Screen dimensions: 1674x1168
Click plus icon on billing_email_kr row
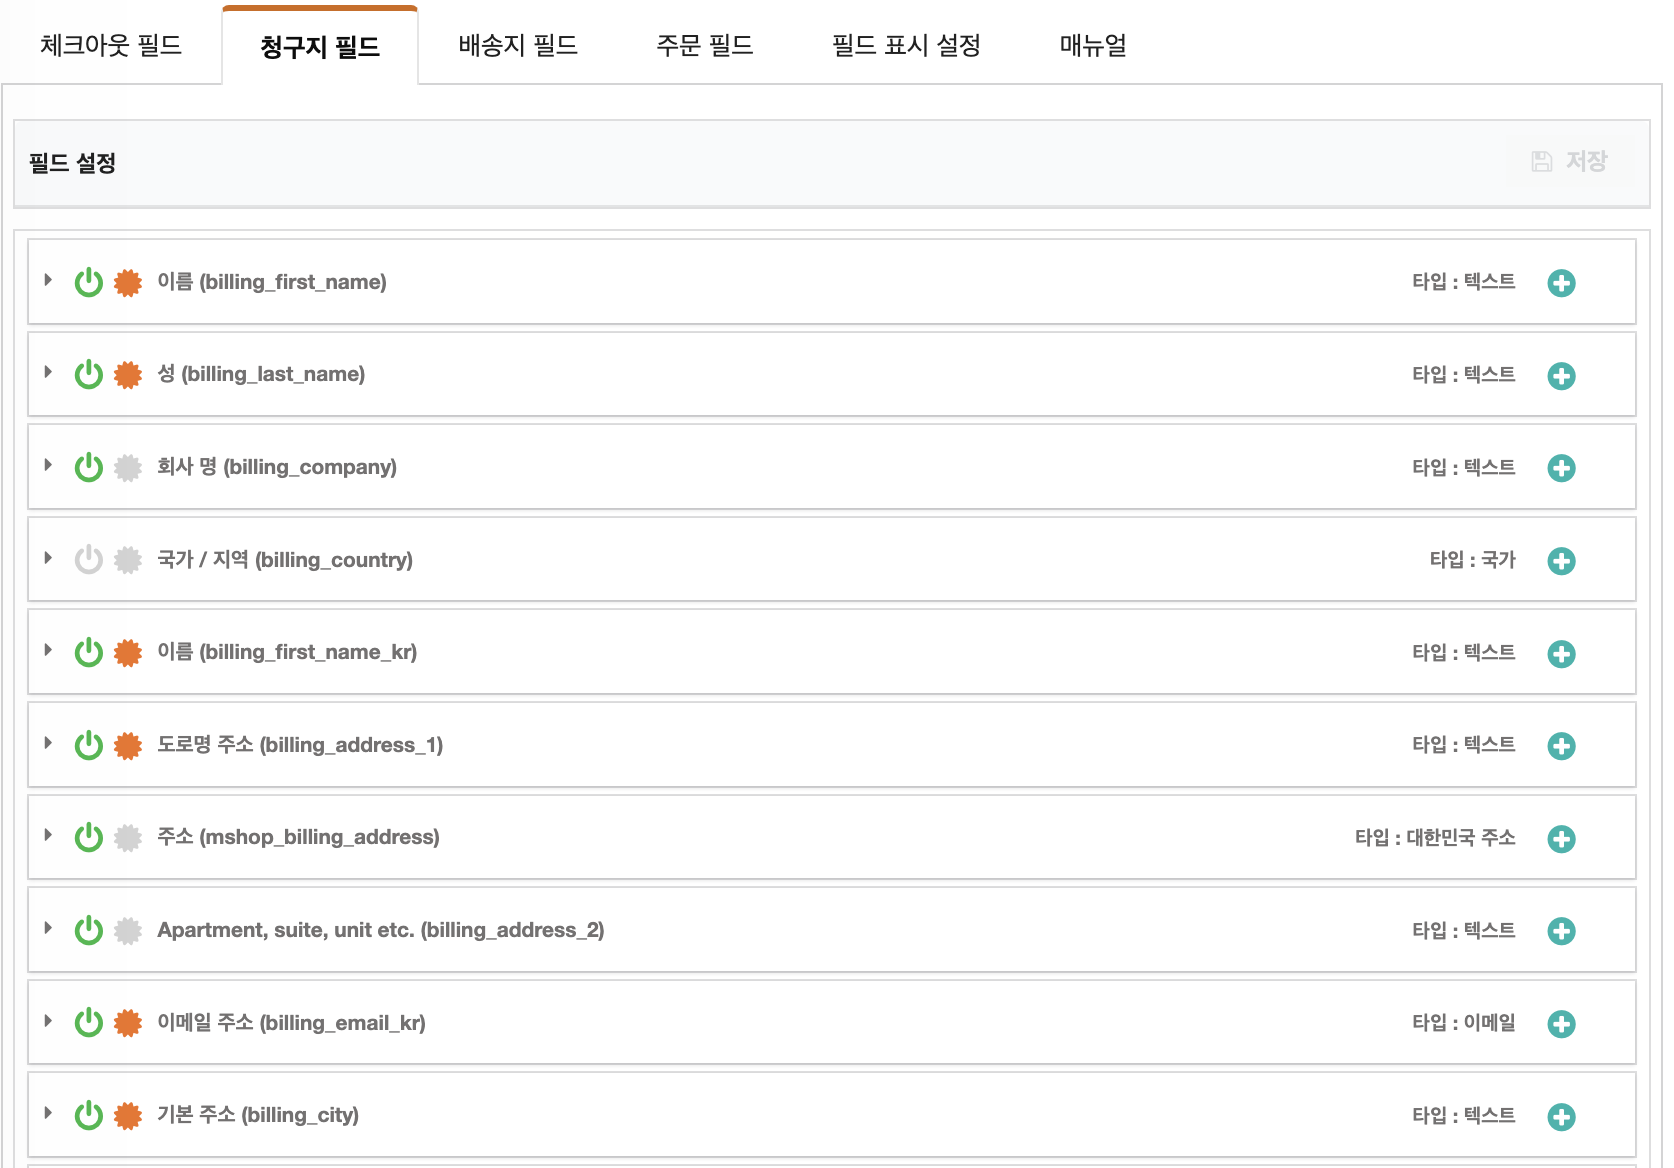point(1561,1024)
